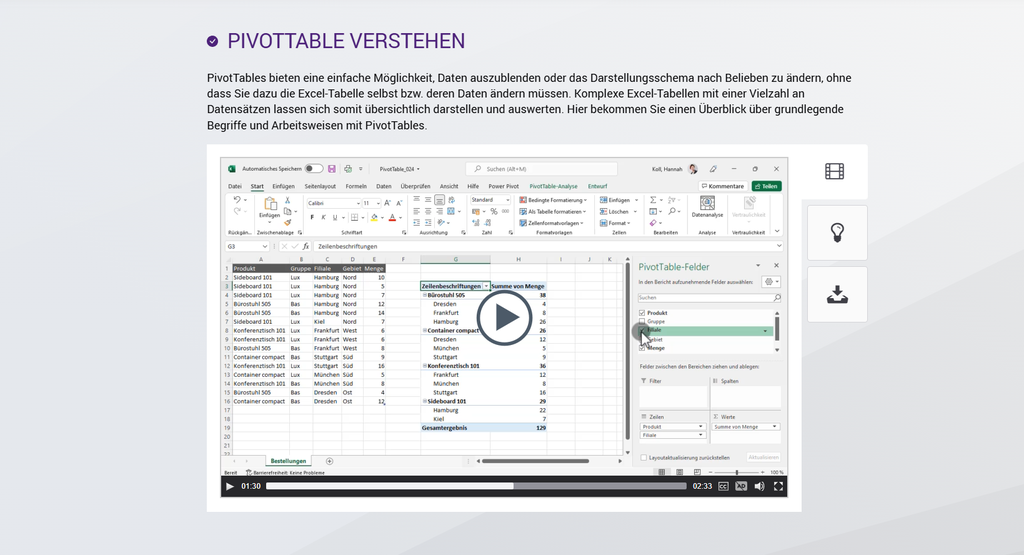Screen dimensions: 1024x555
Task: Click the scissors Cut icon
Action: (x=287, y=200)
